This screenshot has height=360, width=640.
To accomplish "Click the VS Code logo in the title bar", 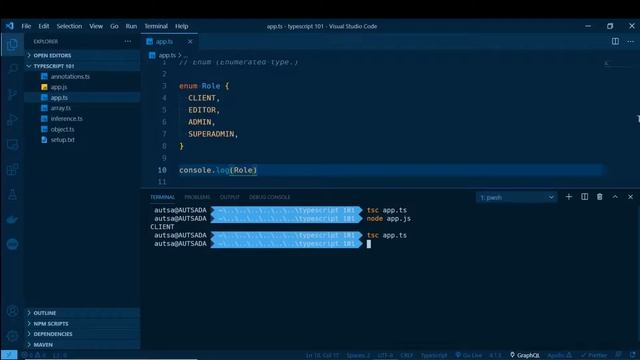I will click(x=9, y=26).
